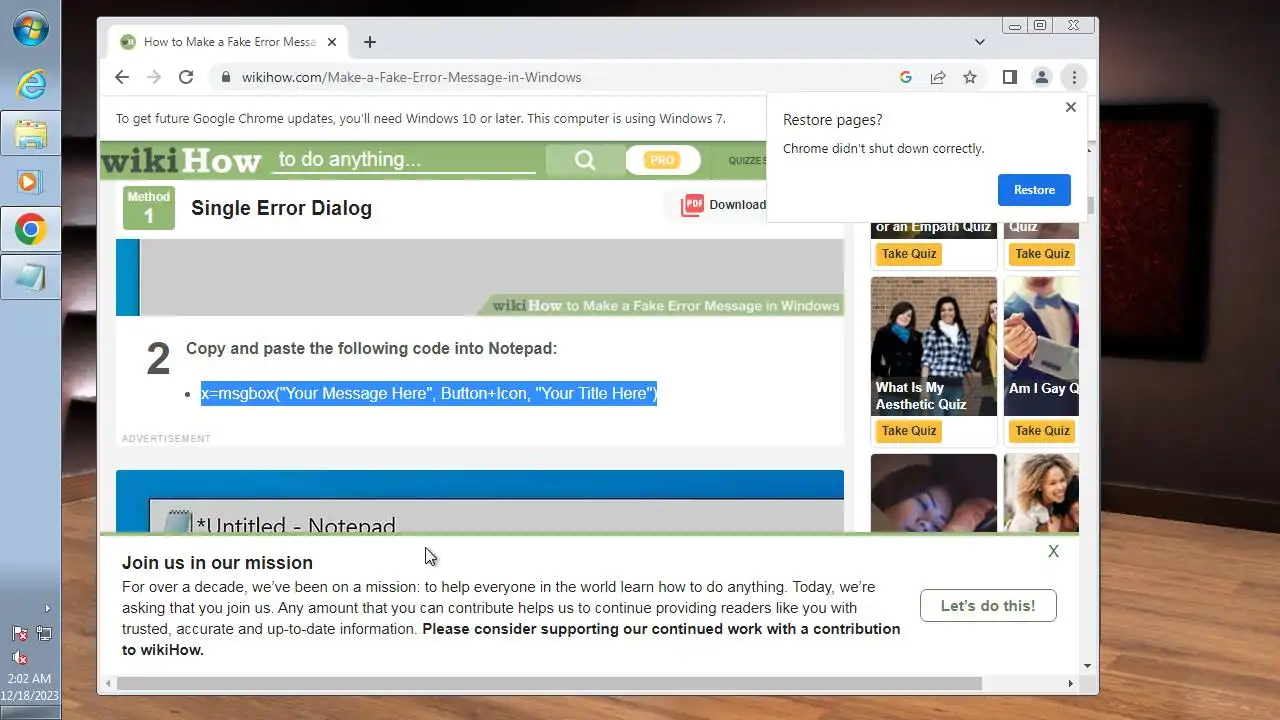Open Windows Media Player from taskbar
This screenshot has width=1280, height=720.
coord(31,182)
